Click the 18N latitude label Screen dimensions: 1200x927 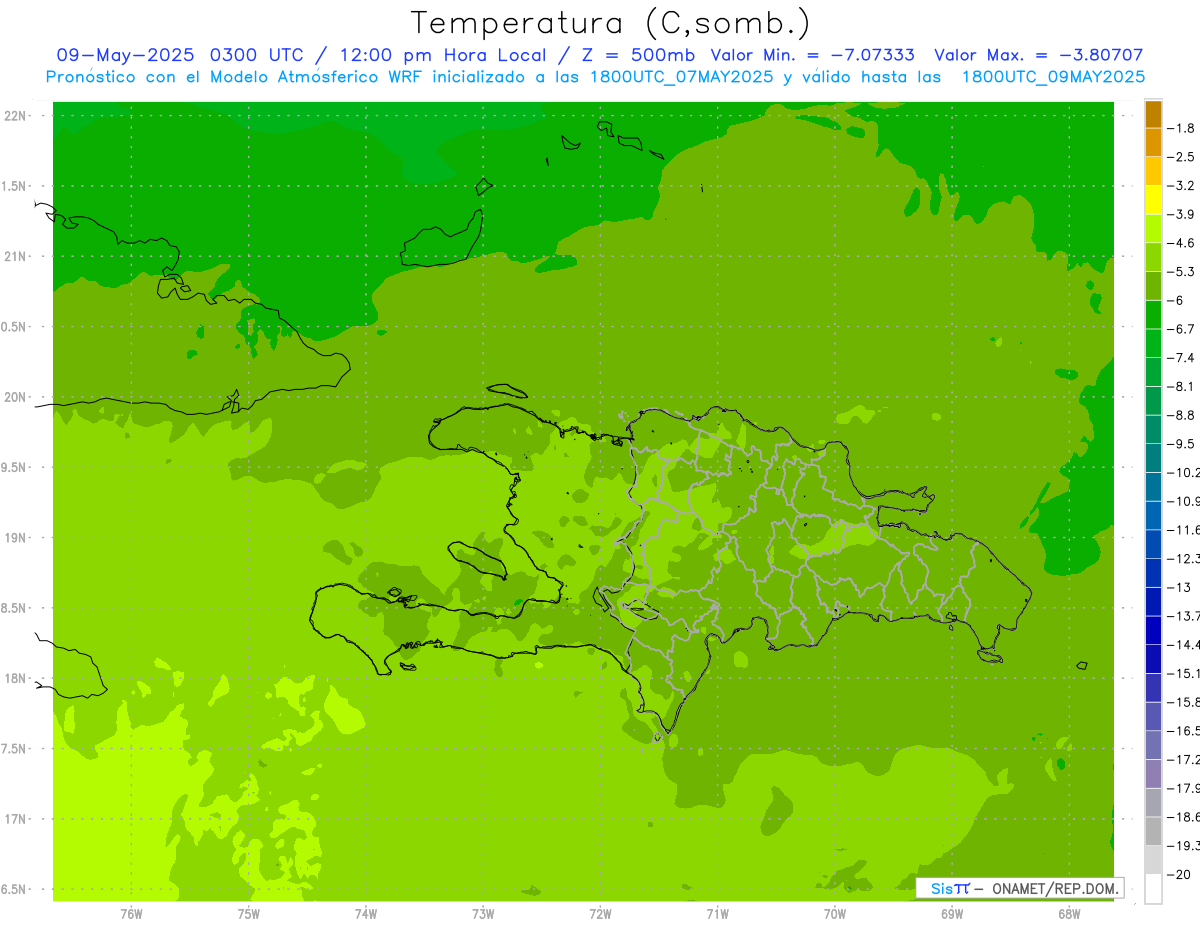point(15,678)
